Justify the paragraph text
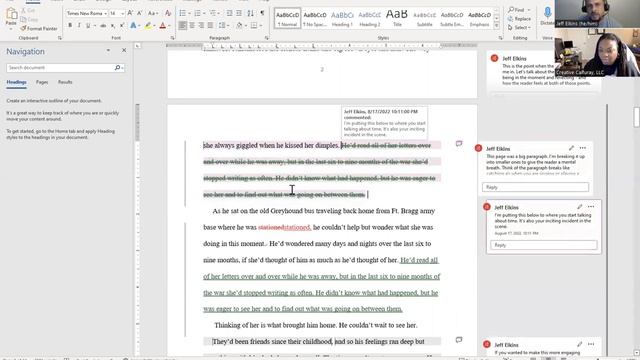The height and width of the screenshot is (360, 640). click(210, 26)
